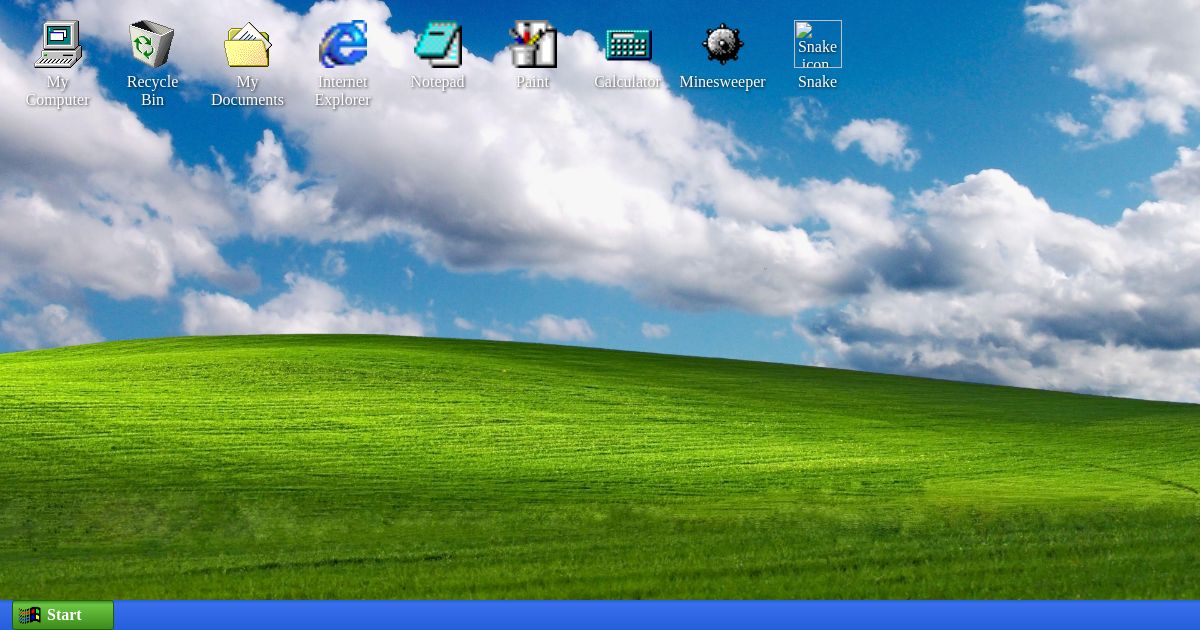Click the Calculator label under its icon

click(627, 82)
